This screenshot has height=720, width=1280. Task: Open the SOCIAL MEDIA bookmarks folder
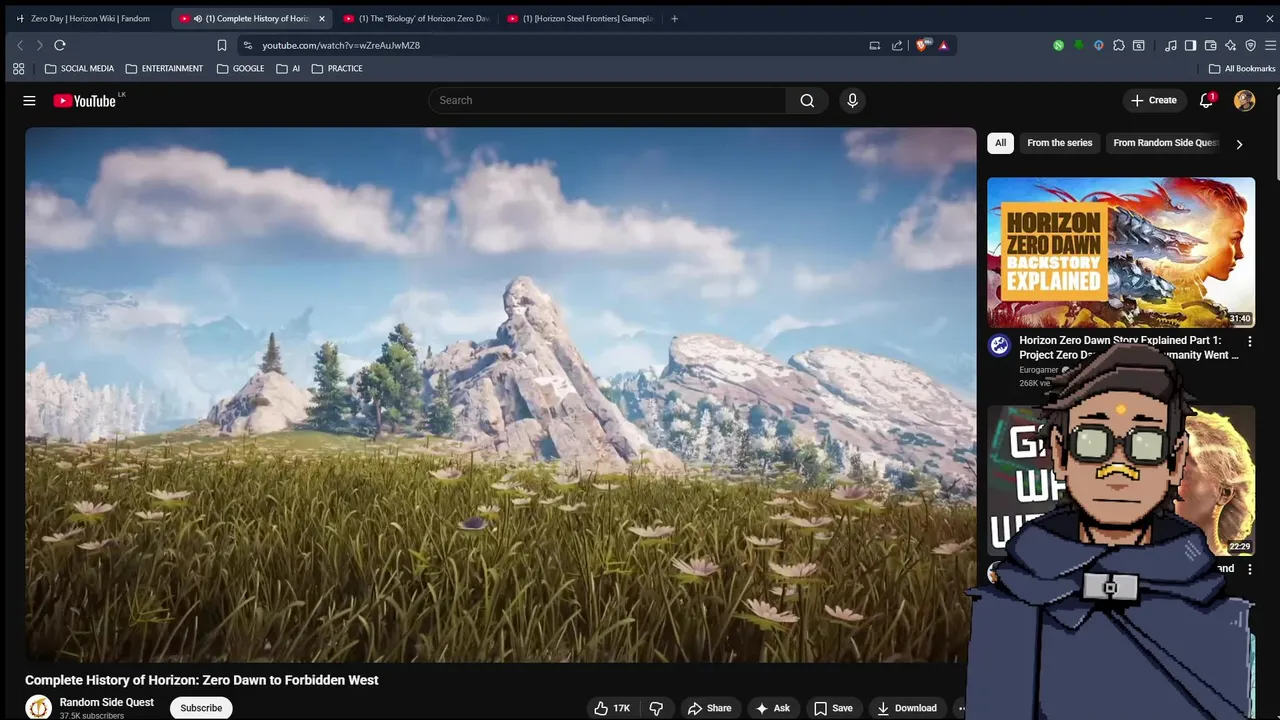(79, 69)
